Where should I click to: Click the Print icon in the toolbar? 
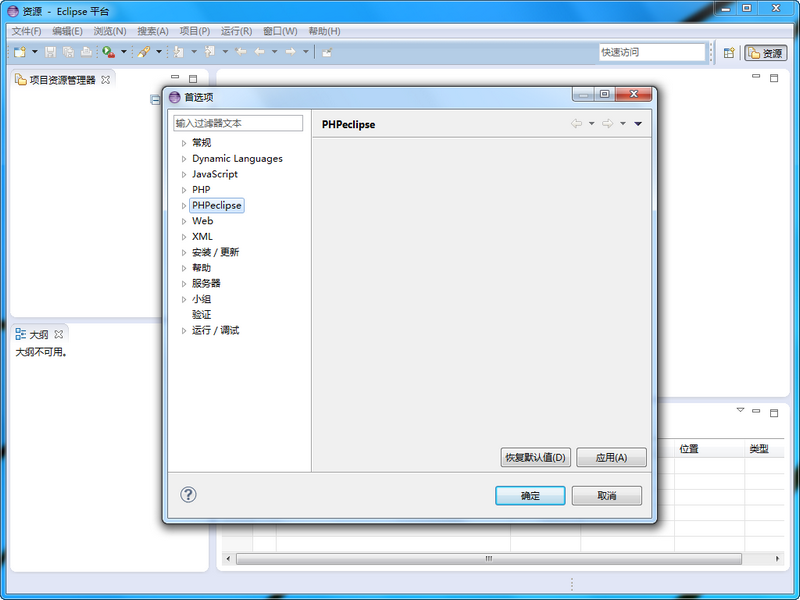click(87, 51)
